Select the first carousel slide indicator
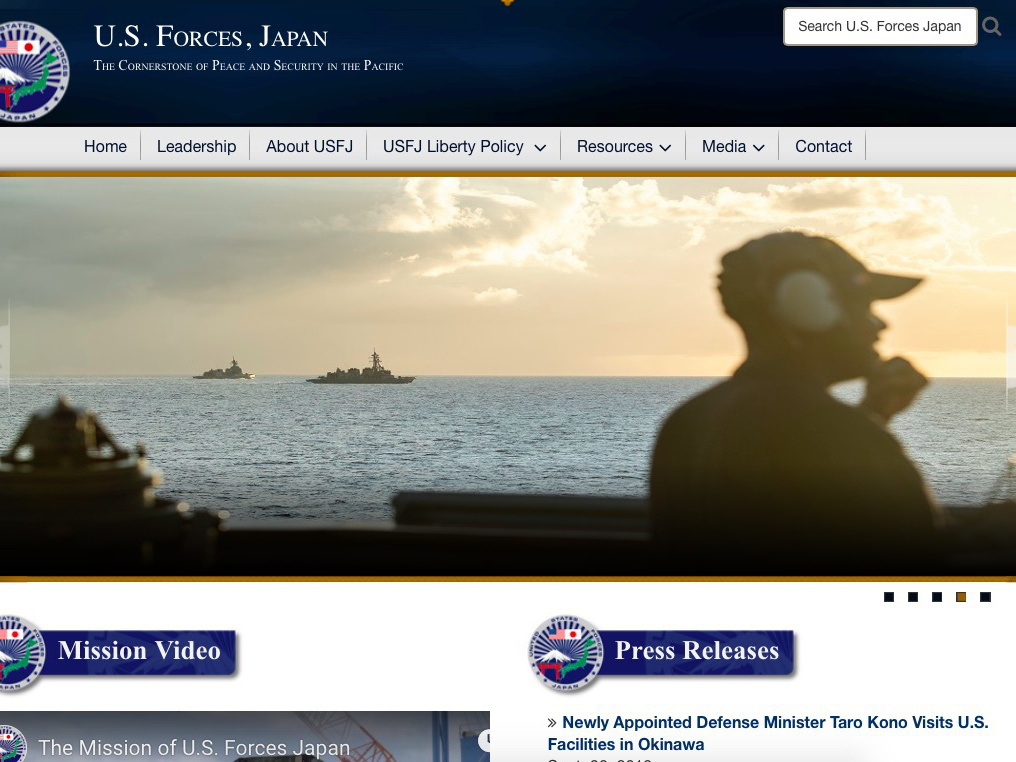The height and width of the screenshot is (762, 1016). pos(889,597)
